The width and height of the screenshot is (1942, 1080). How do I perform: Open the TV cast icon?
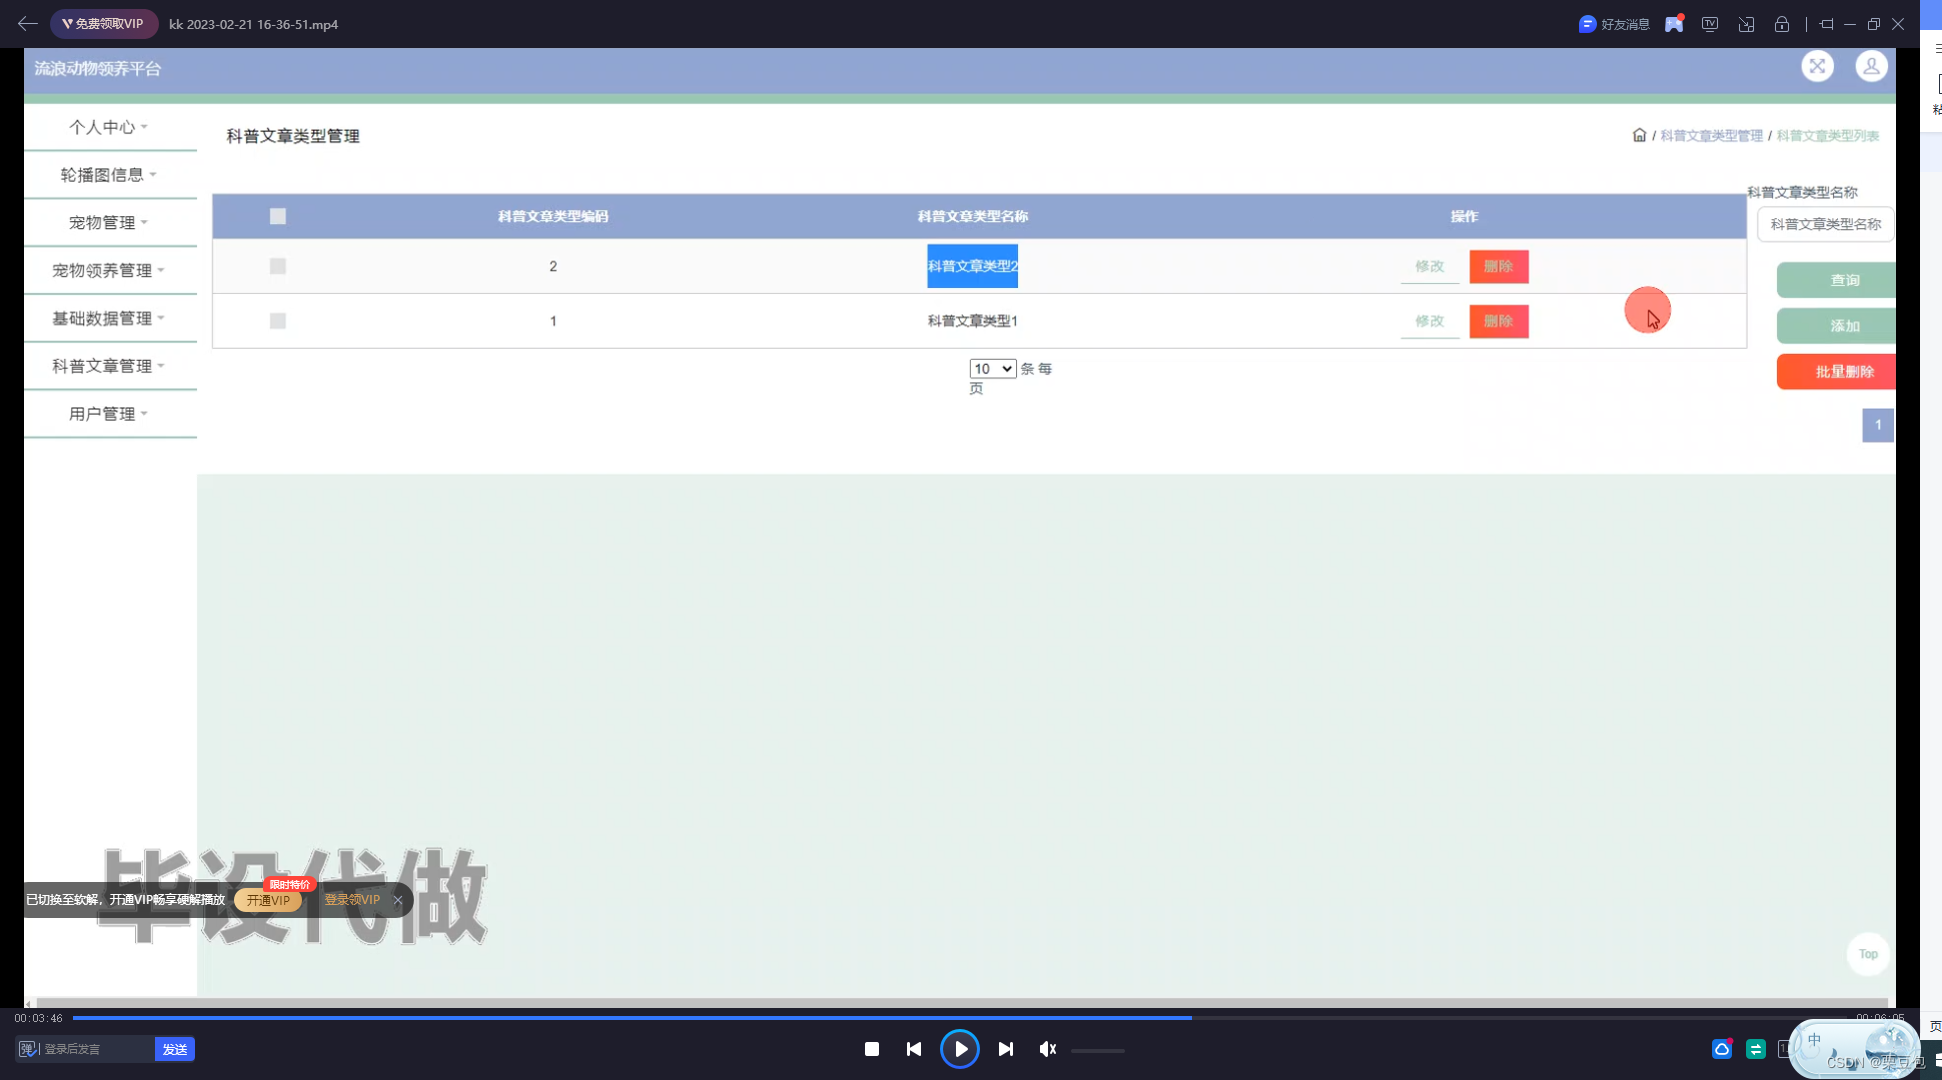(x=1710, y=24)
